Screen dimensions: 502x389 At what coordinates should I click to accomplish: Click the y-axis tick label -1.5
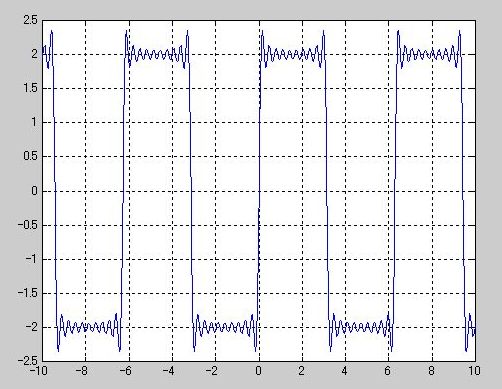tap(28, 293)
